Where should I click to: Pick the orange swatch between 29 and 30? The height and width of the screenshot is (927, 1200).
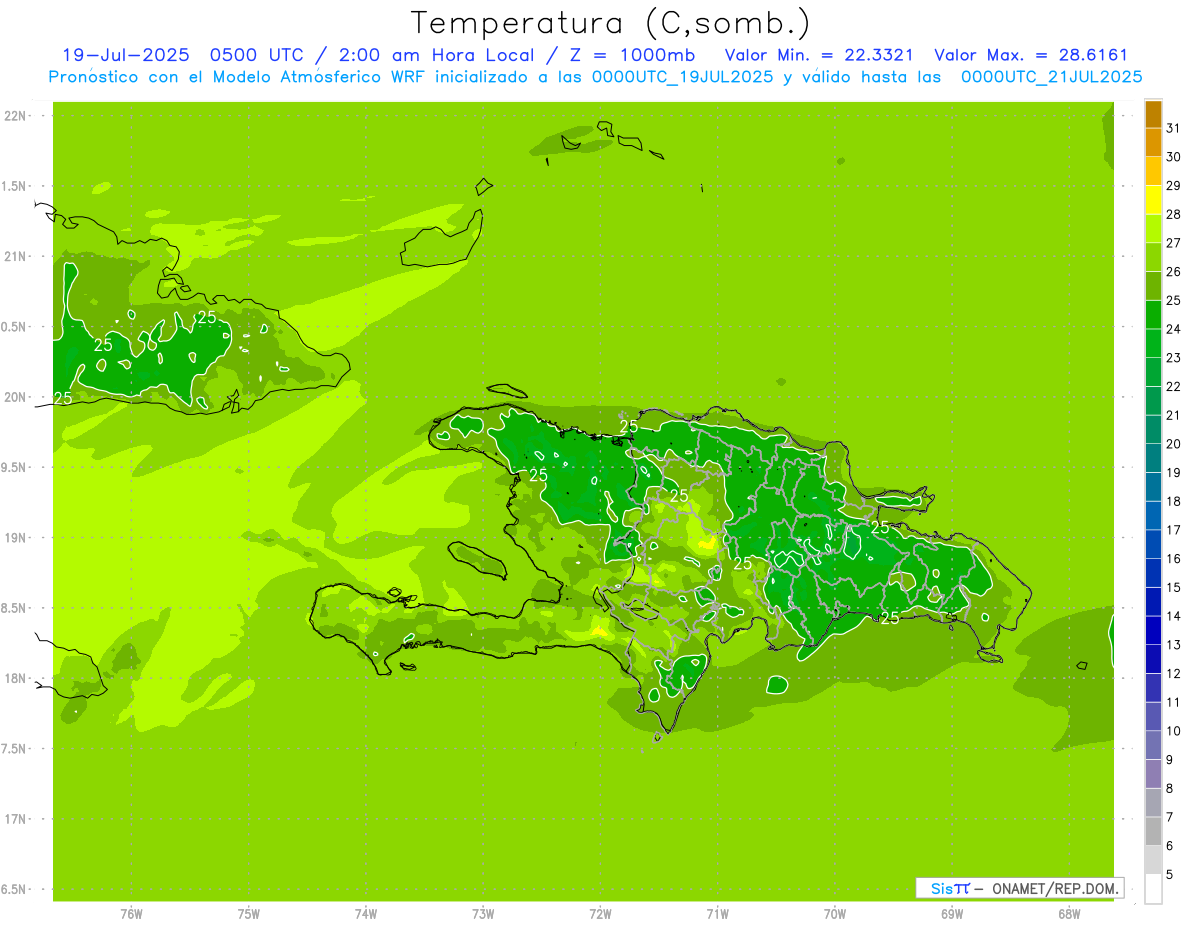[x=1154, y=171]
